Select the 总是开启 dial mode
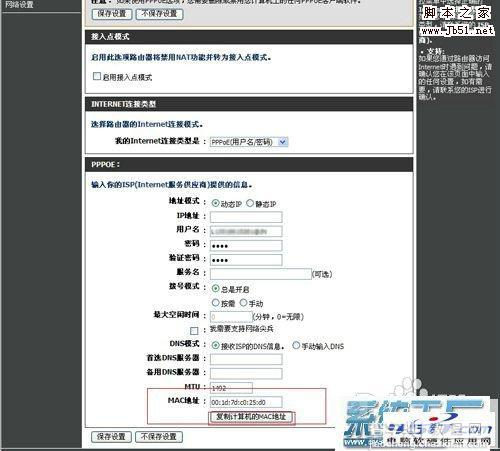Viewport: 500px width, 451px height. click(x=216, y=288)
